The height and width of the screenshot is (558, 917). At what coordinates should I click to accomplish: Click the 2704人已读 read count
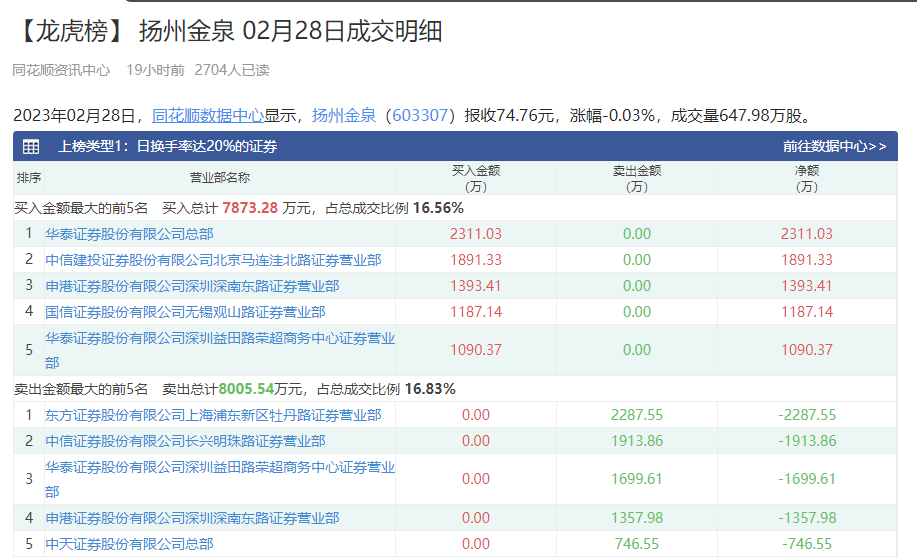(x=232, y=70)
